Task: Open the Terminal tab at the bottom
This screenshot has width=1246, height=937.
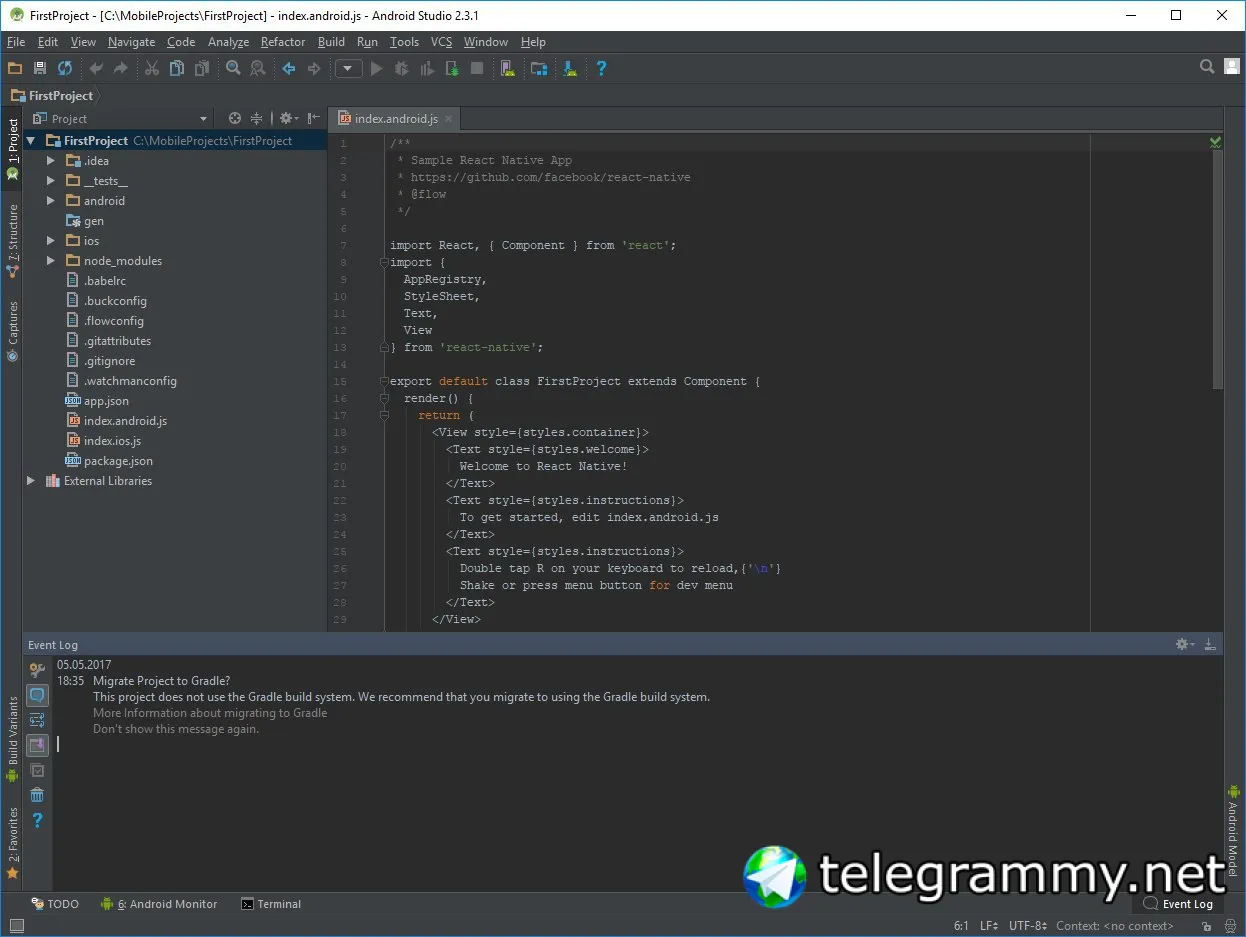Action: pos(271,904)
